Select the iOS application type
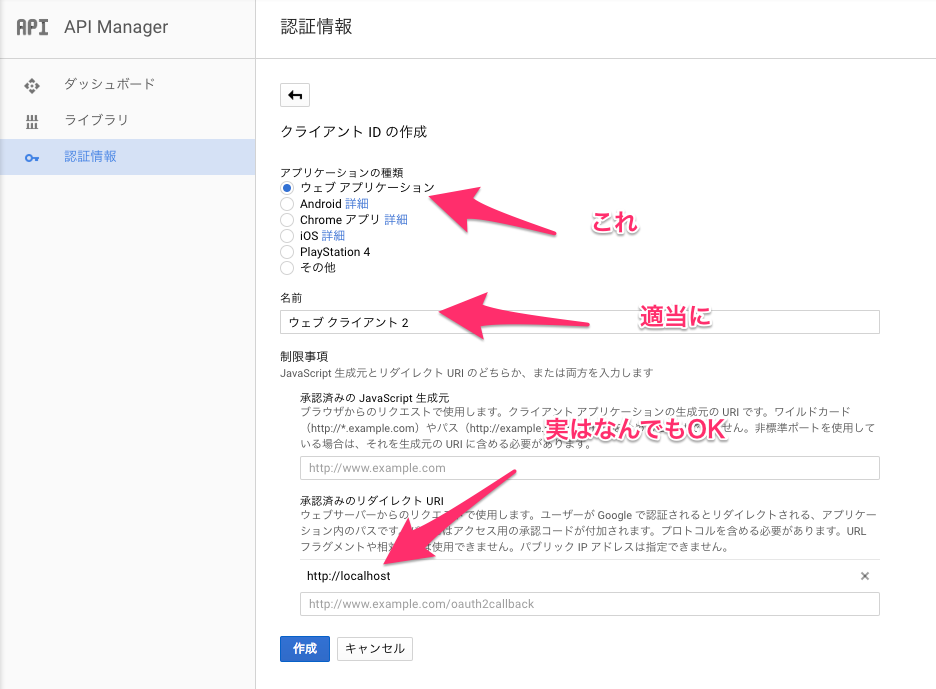The width and height of the screenshot is (936, 689). [x=287, y=236]
